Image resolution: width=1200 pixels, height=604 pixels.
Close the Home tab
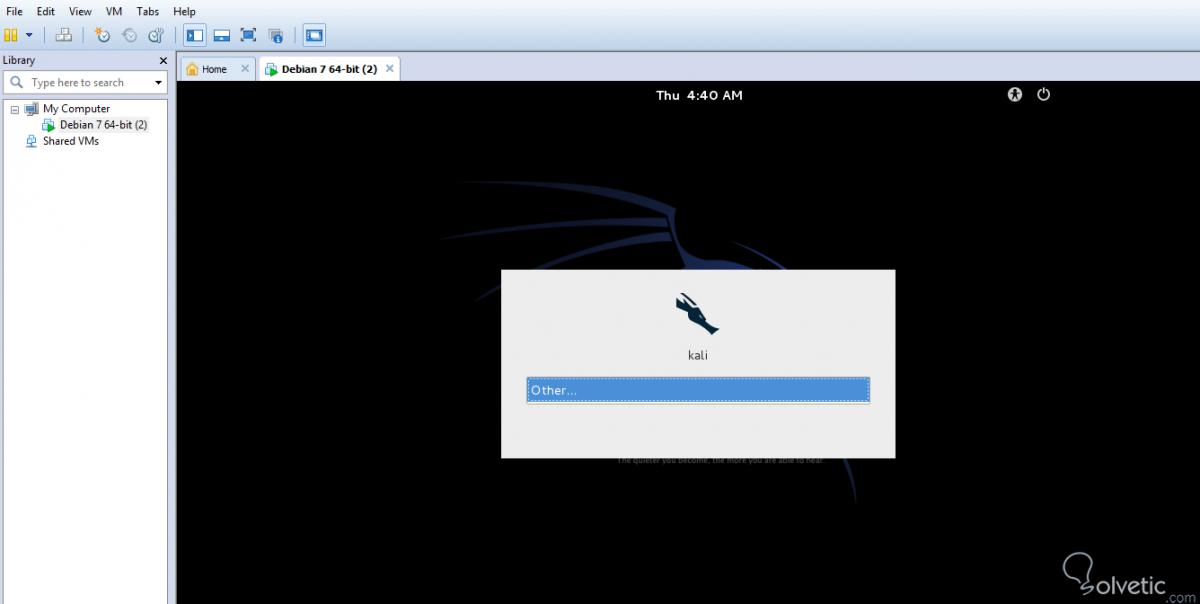click(x=245, y=69)
